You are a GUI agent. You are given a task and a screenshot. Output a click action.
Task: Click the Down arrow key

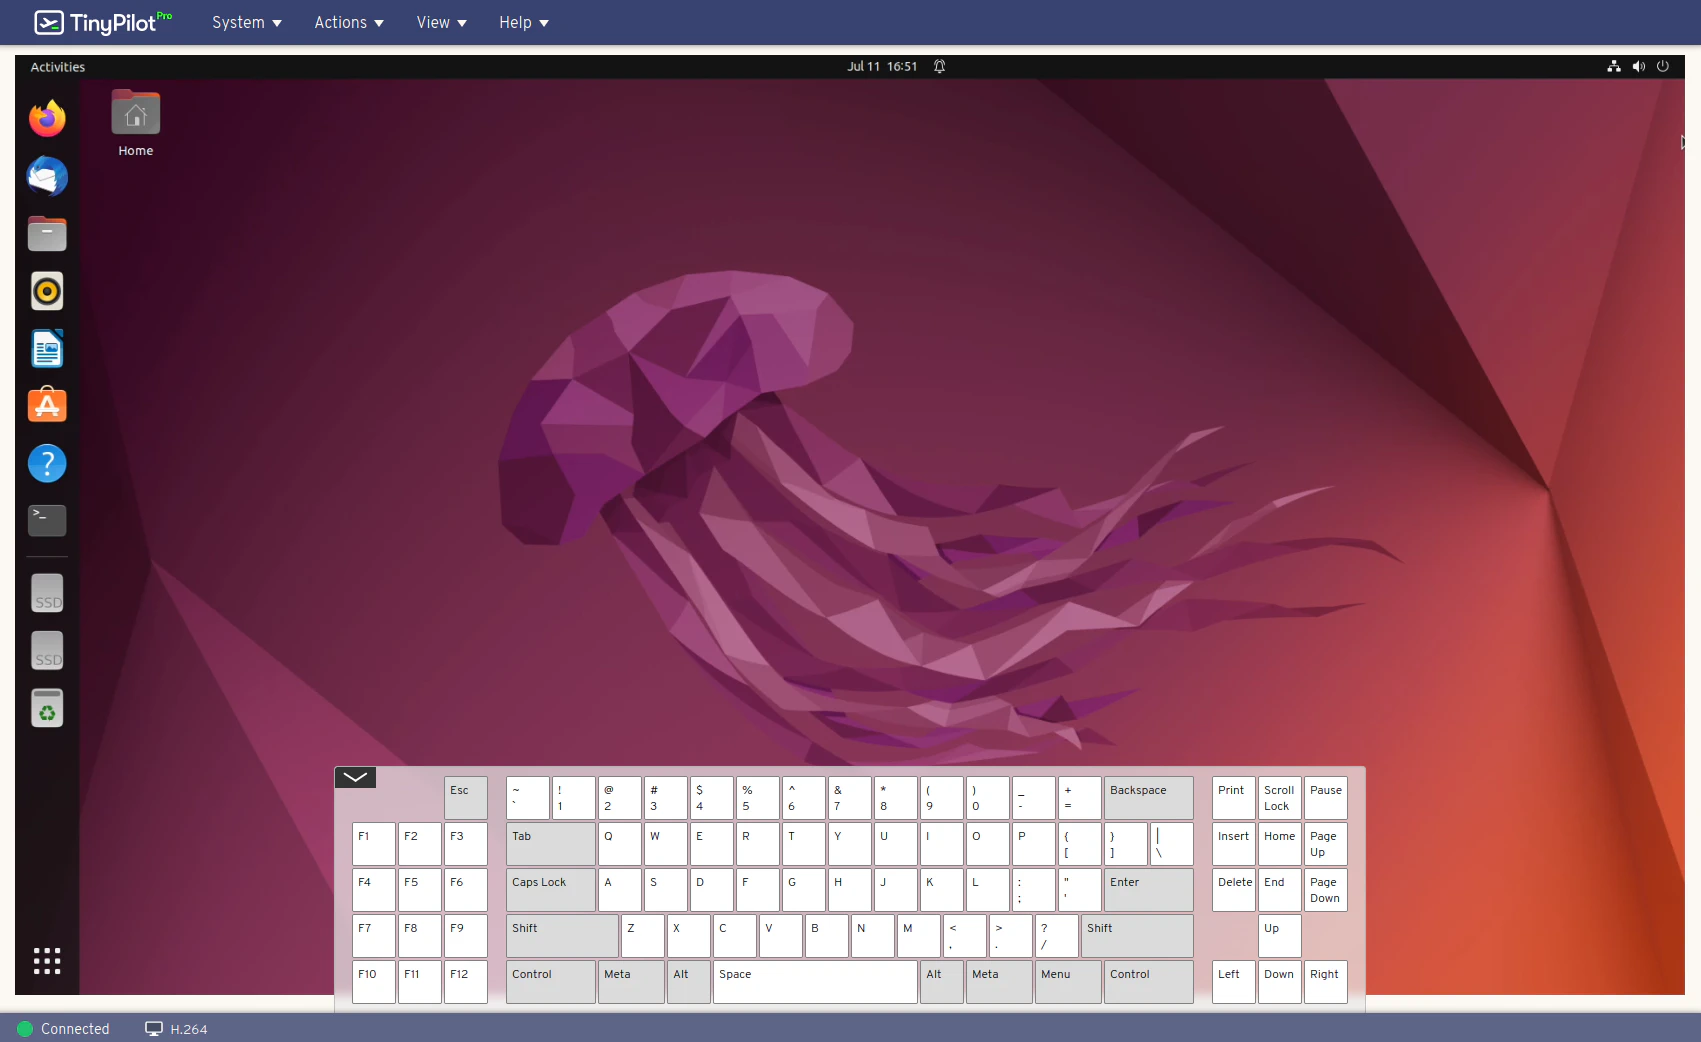[x=1280, y=982]
